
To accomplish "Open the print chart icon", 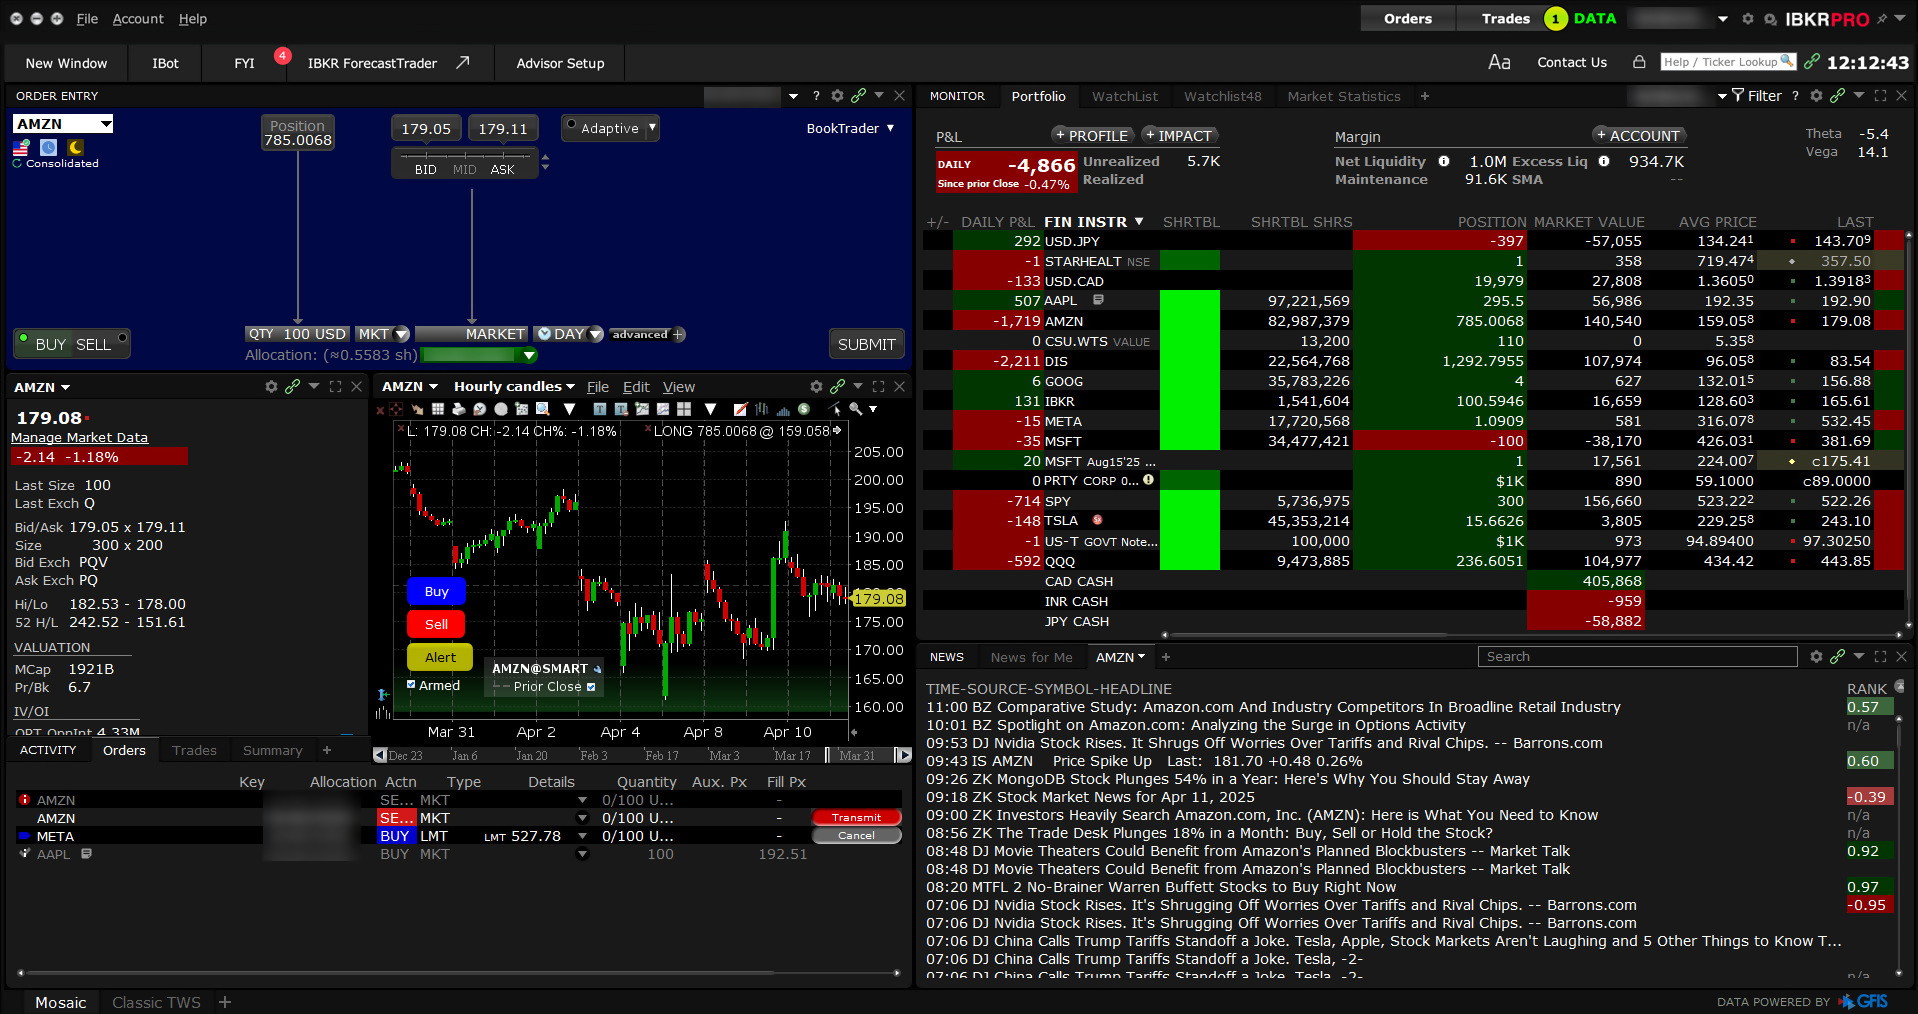I will 457,409.
